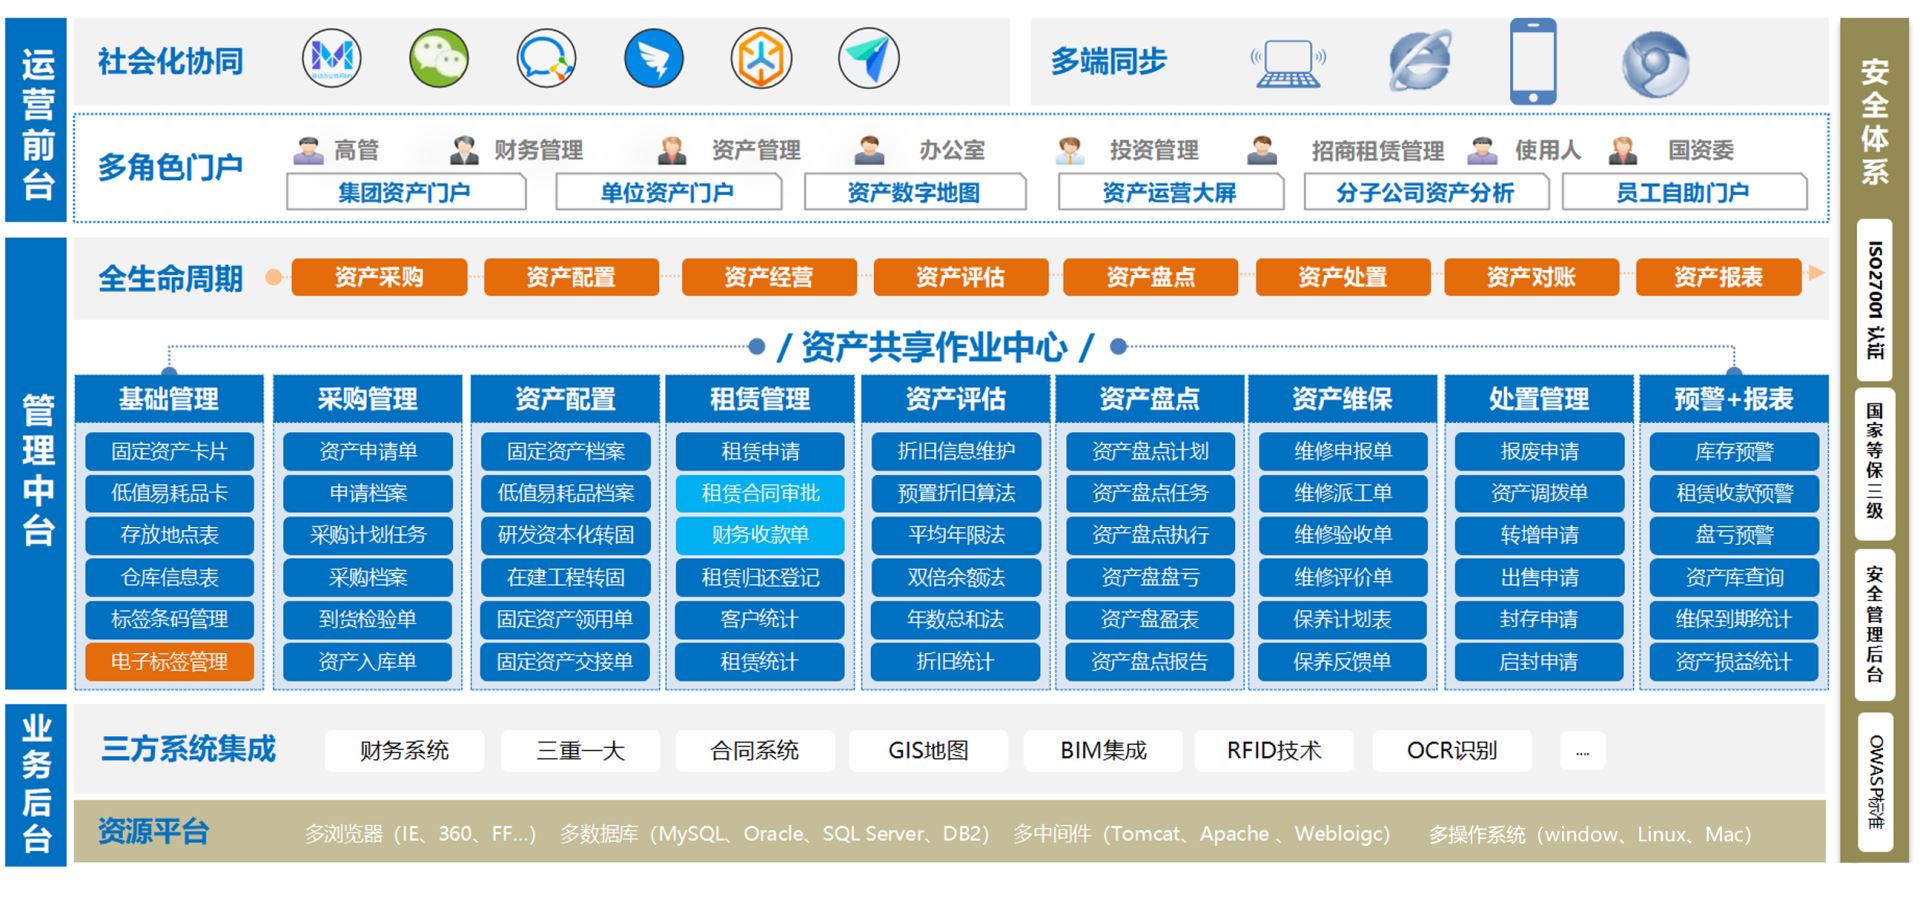Viewport: 1920px width, 908px height.
Task: Click the green WeChat icon
Action: [x=439, y=58]
